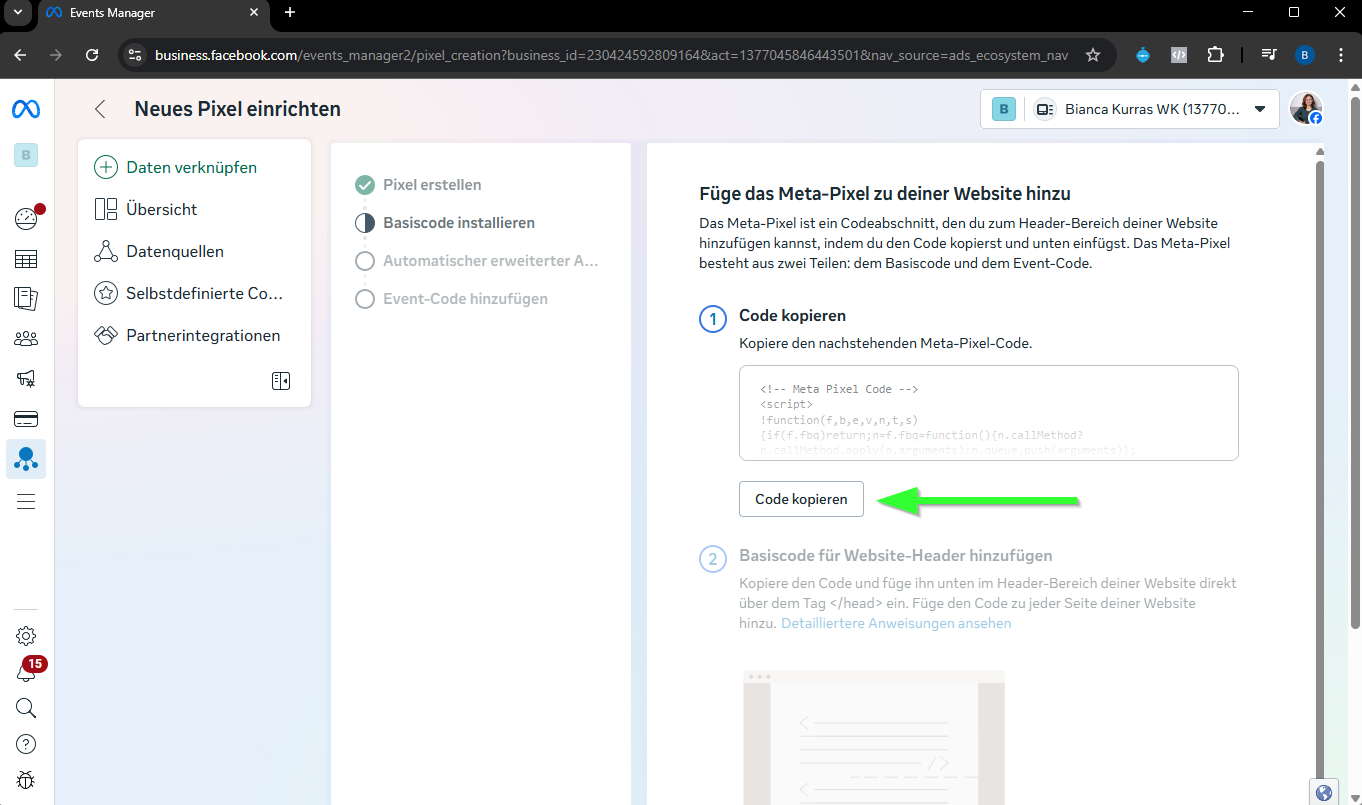Viewport: 1362px width, 805px height.
Task: Select the Pixel erstellen step
Action: pyautogui.click(x=419, y=185)
